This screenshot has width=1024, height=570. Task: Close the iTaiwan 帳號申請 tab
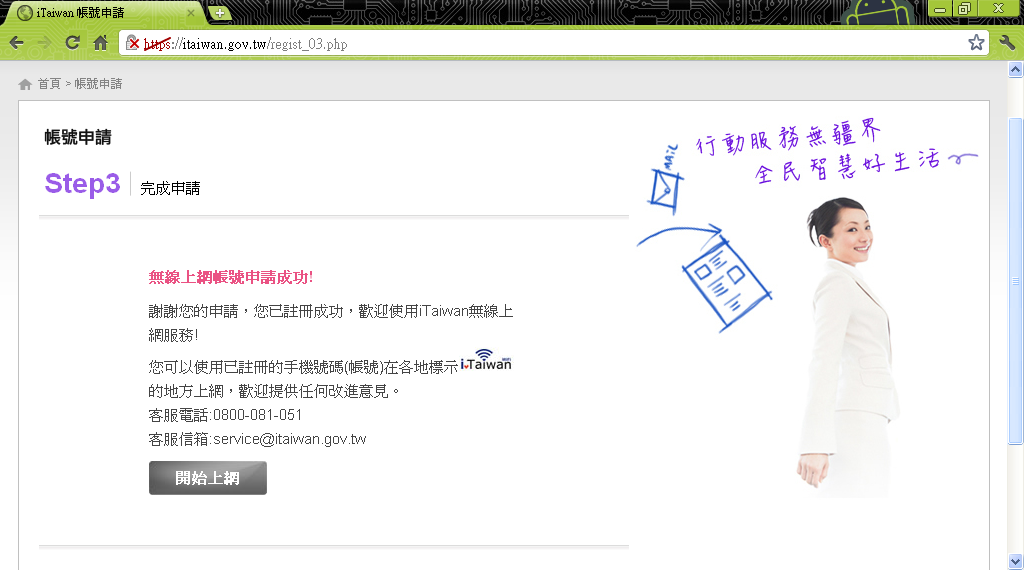(x=191, y=13)
